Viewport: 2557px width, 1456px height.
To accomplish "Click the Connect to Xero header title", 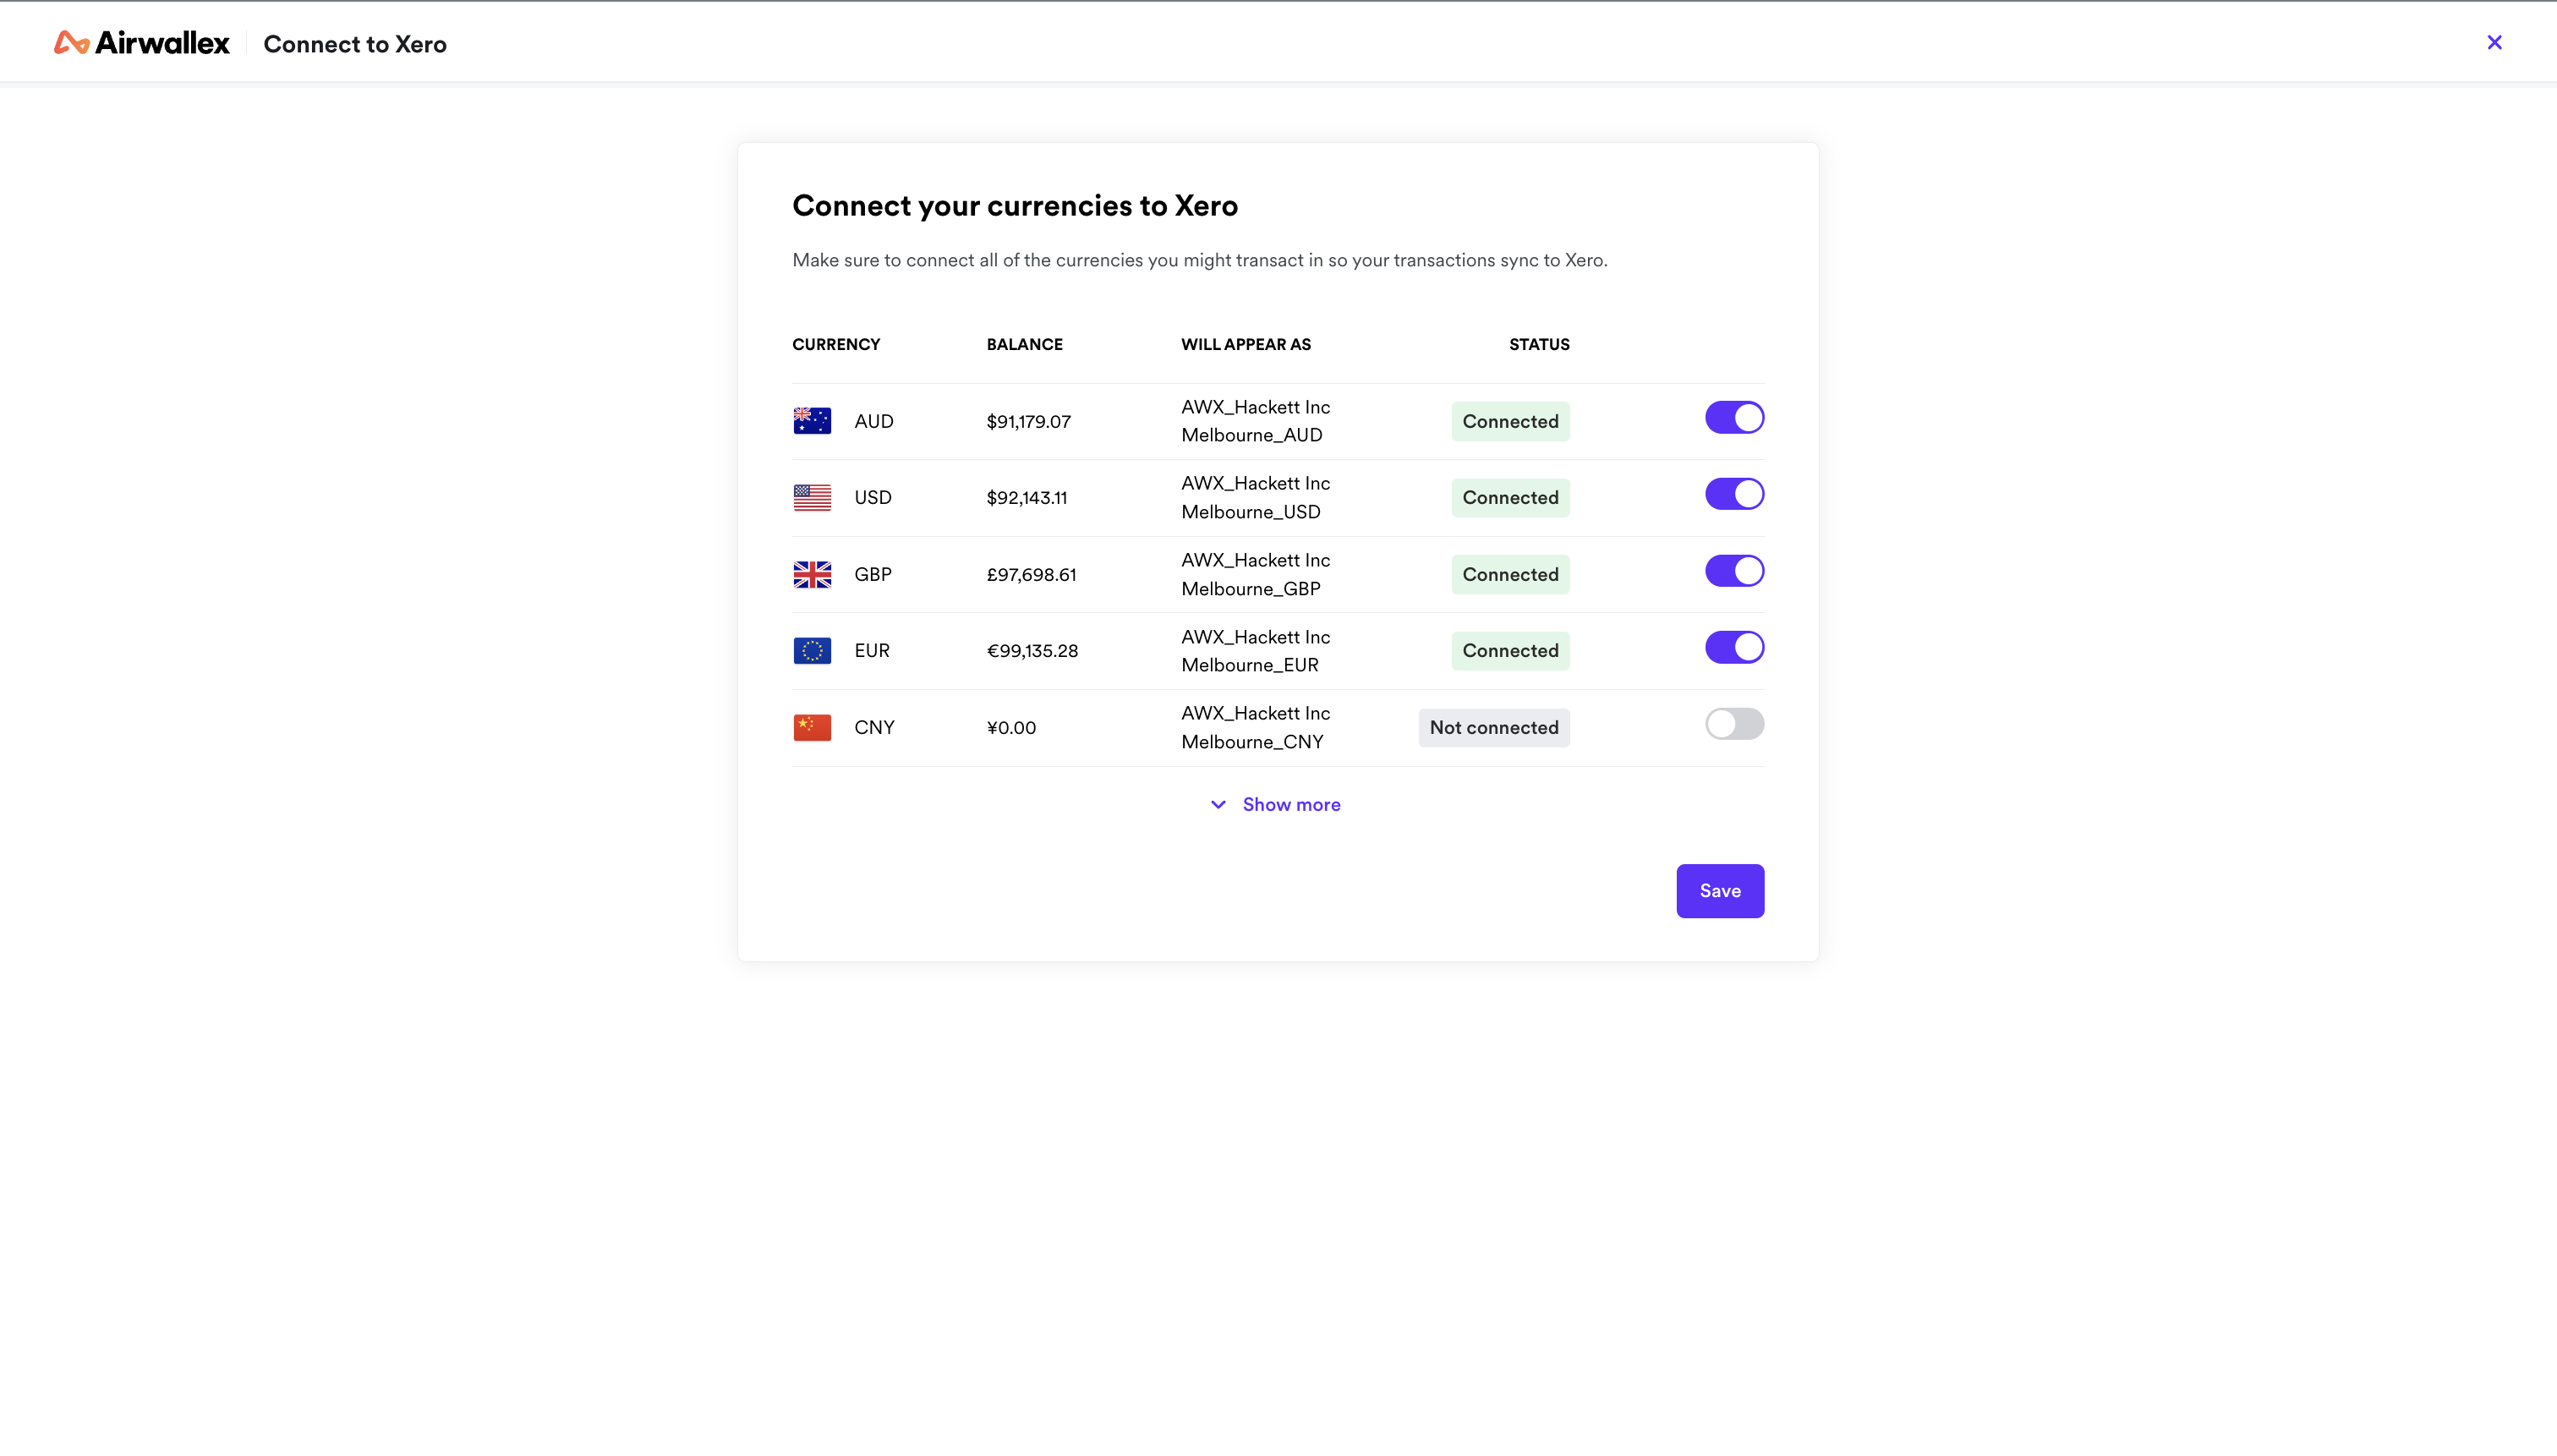I will tap(355, 44).
